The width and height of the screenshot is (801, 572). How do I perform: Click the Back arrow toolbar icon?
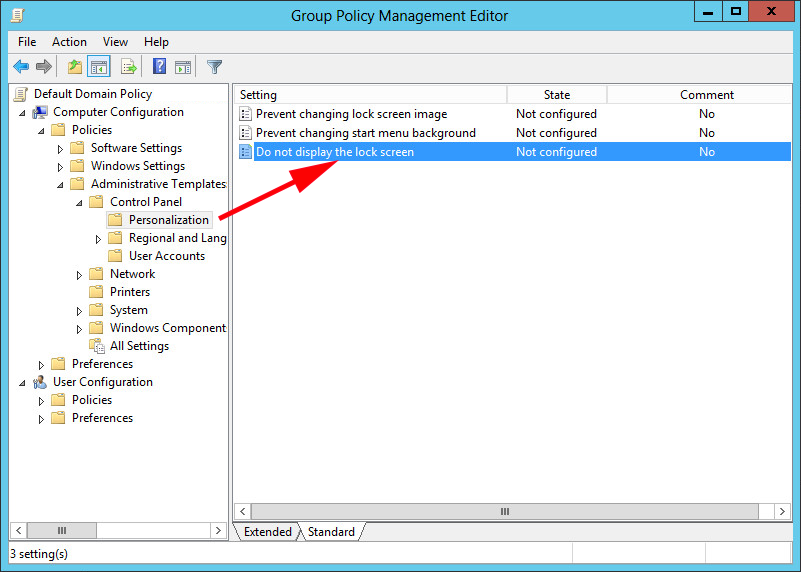[x=21, y=66]
